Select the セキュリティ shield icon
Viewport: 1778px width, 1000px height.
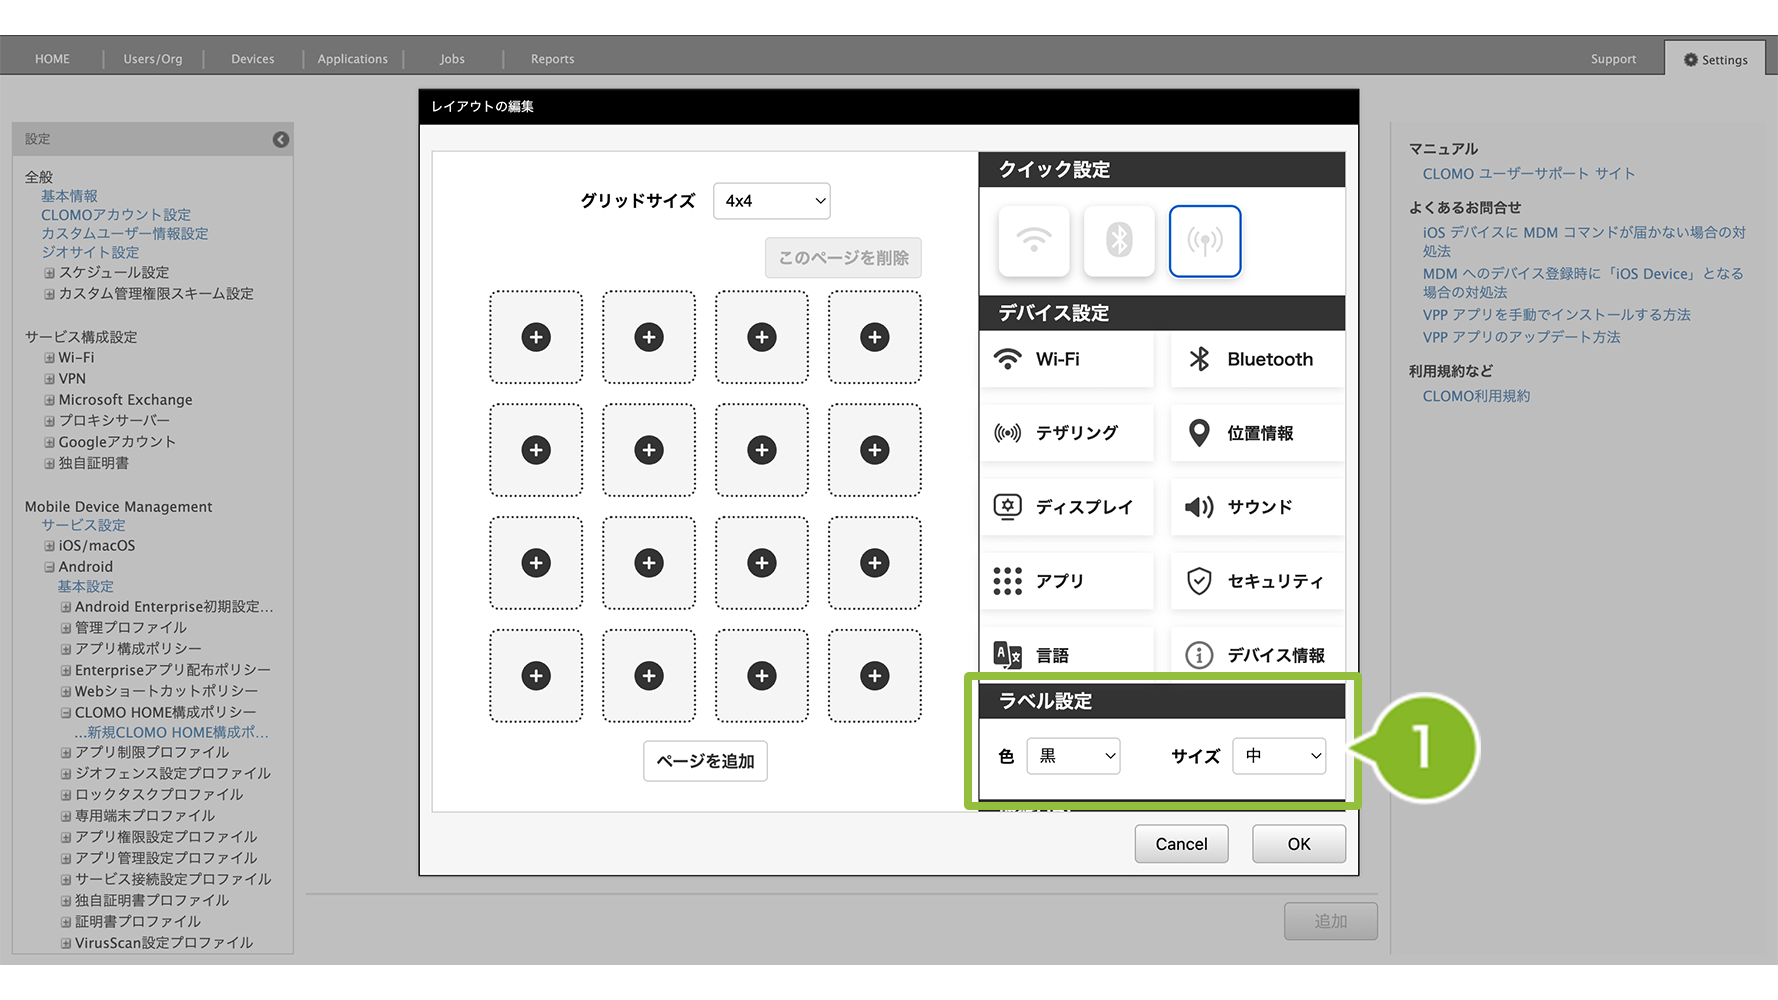(x=1199, y=581)
